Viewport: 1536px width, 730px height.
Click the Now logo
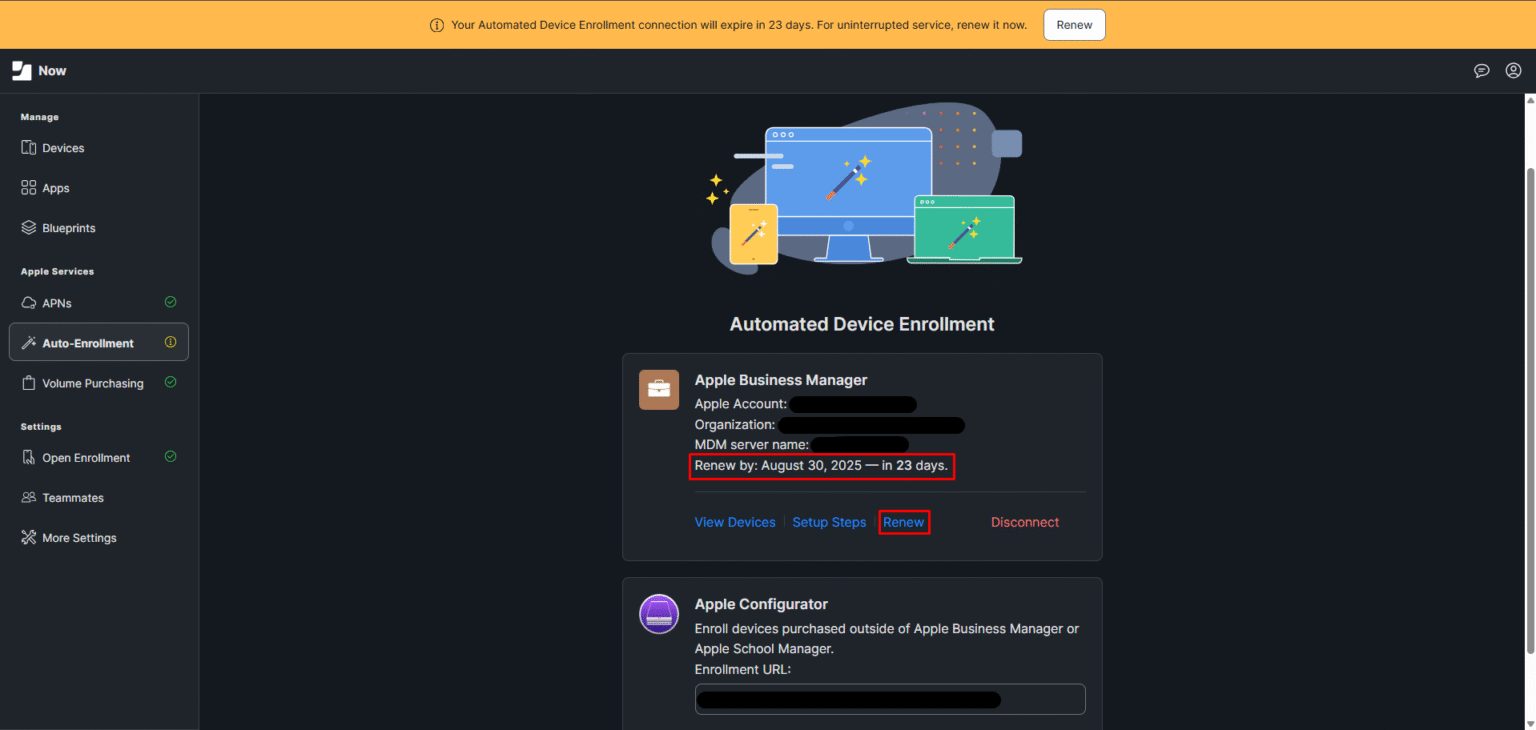38,70
